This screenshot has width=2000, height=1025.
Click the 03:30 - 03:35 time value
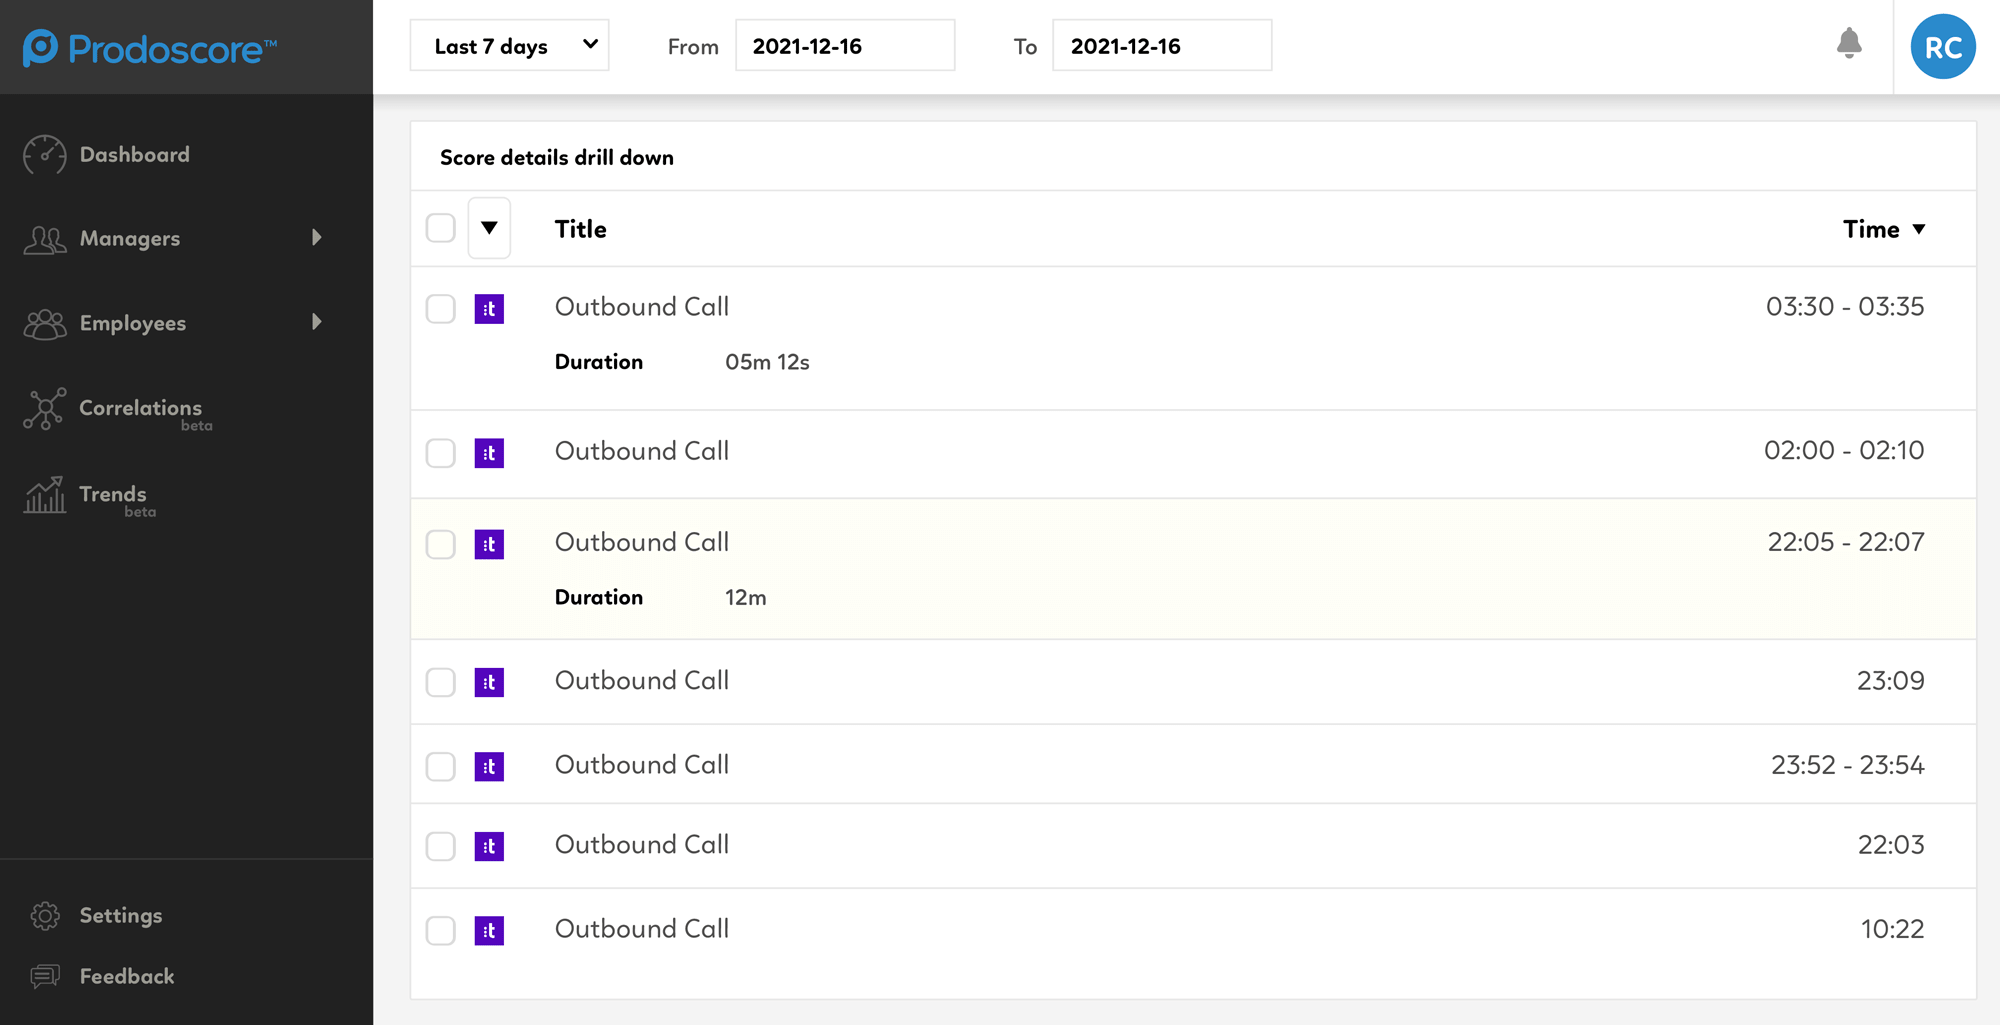[x=1845, y=307]
